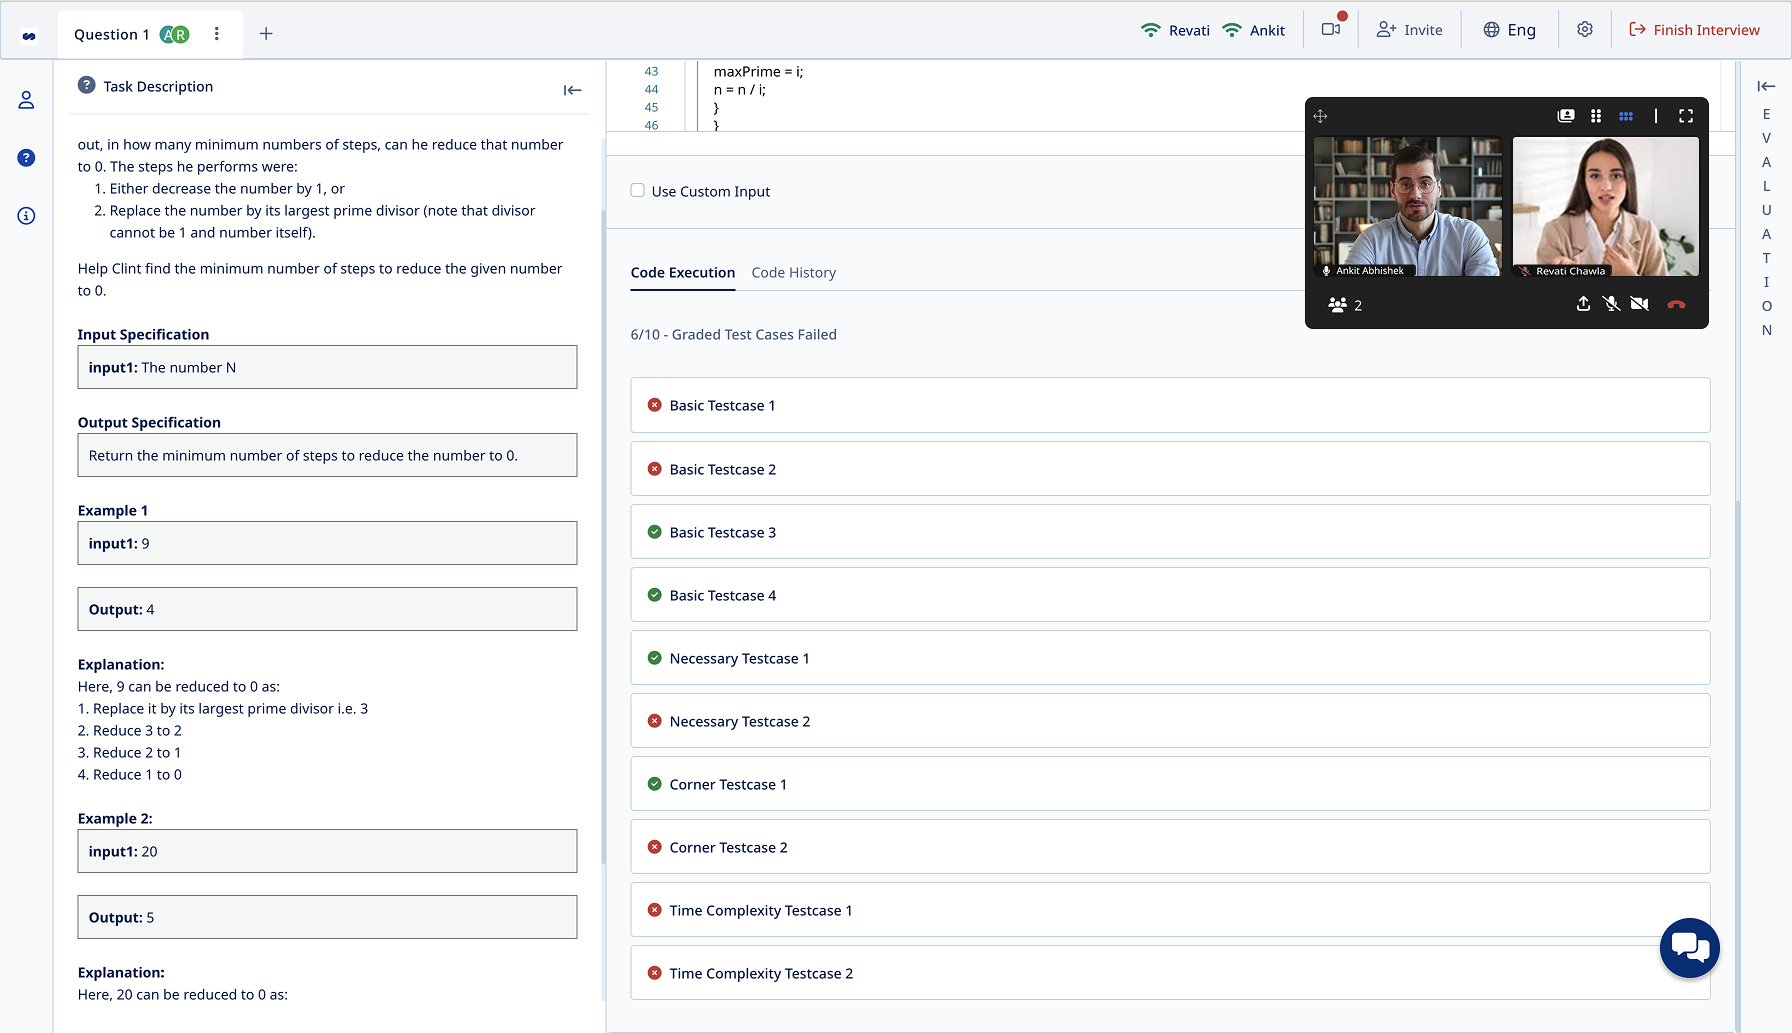Click '6/10 - Graded Test Cases Failed' text

tap(733, 334)
